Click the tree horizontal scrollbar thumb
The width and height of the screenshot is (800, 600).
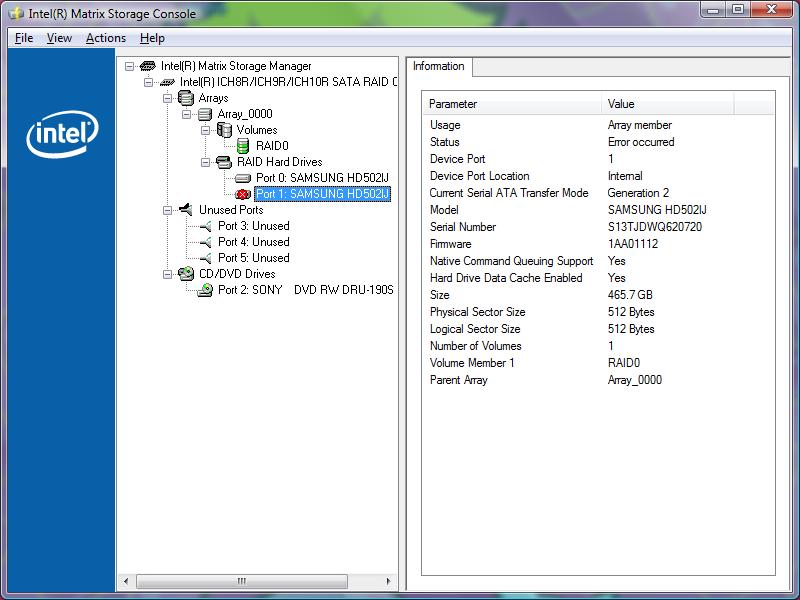click(x=242, y=581)
